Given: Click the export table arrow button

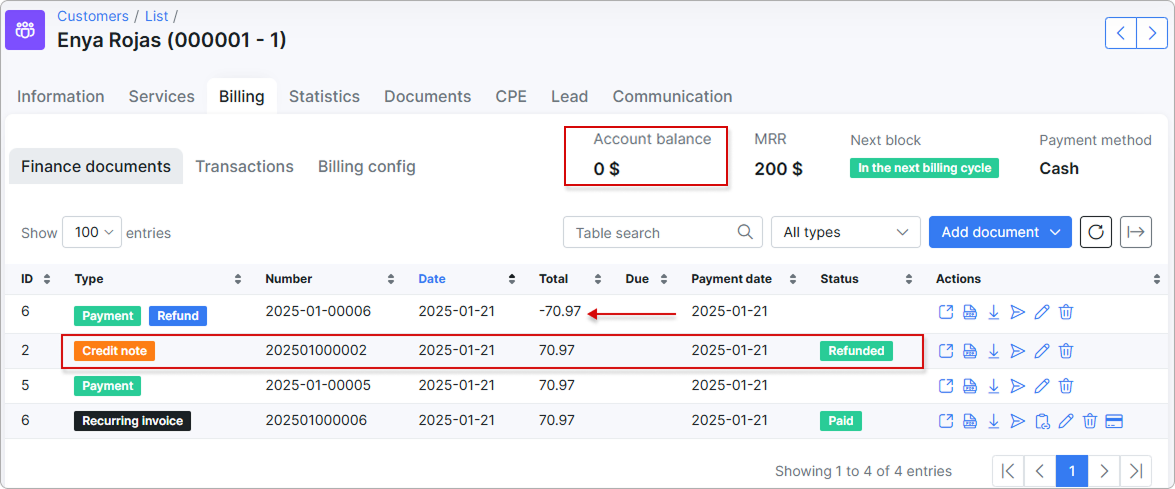Looking at the screenshot, I should pos(1135,232).
